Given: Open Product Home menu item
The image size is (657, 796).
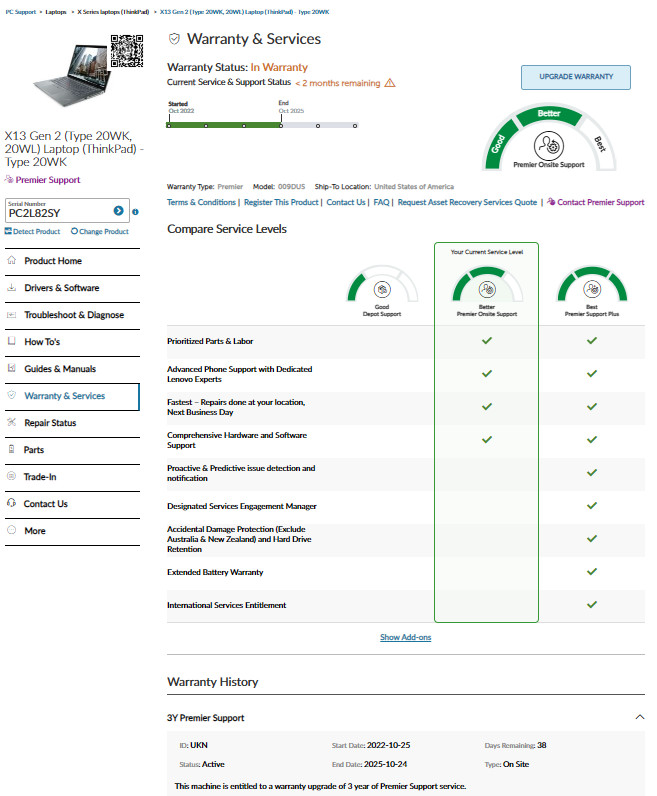Looking at the screenshot, I should [72, 261].
